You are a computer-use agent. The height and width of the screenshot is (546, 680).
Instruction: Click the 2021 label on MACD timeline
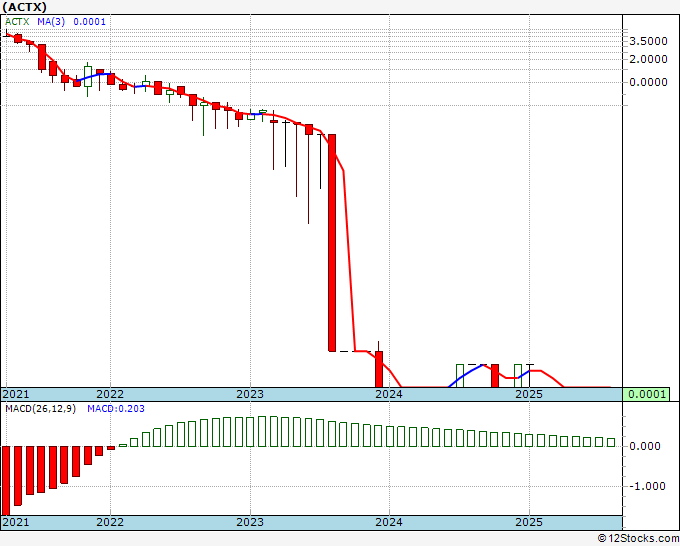(16, 522)
